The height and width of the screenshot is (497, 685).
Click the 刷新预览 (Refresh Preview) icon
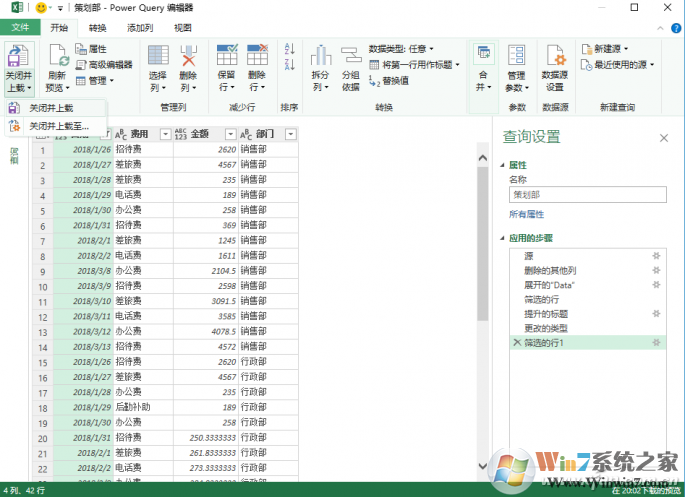click(x=57, y=55)
